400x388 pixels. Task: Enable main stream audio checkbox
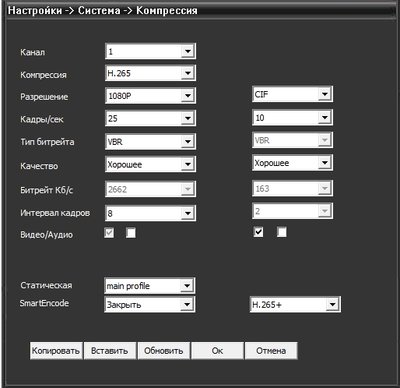pos(131,233)
